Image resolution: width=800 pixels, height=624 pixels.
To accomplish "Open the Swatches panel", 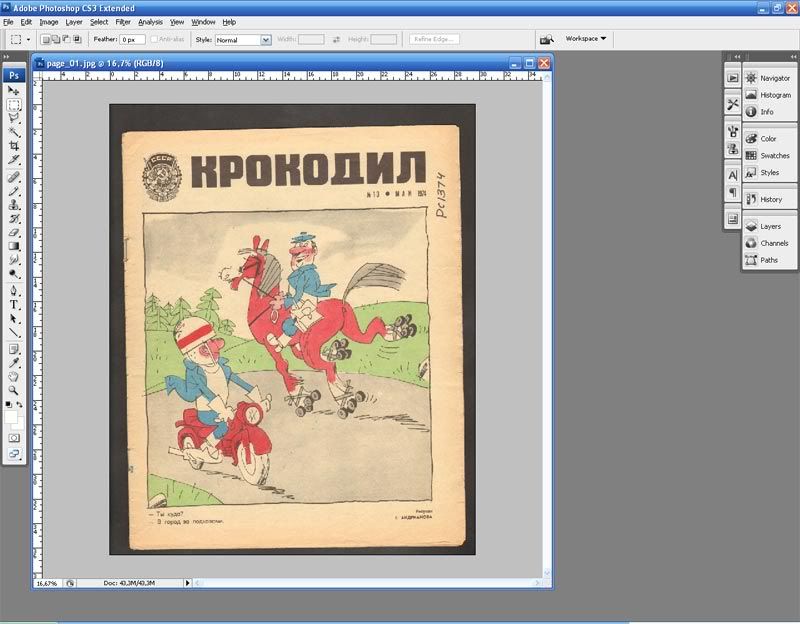I will (768, 155).
